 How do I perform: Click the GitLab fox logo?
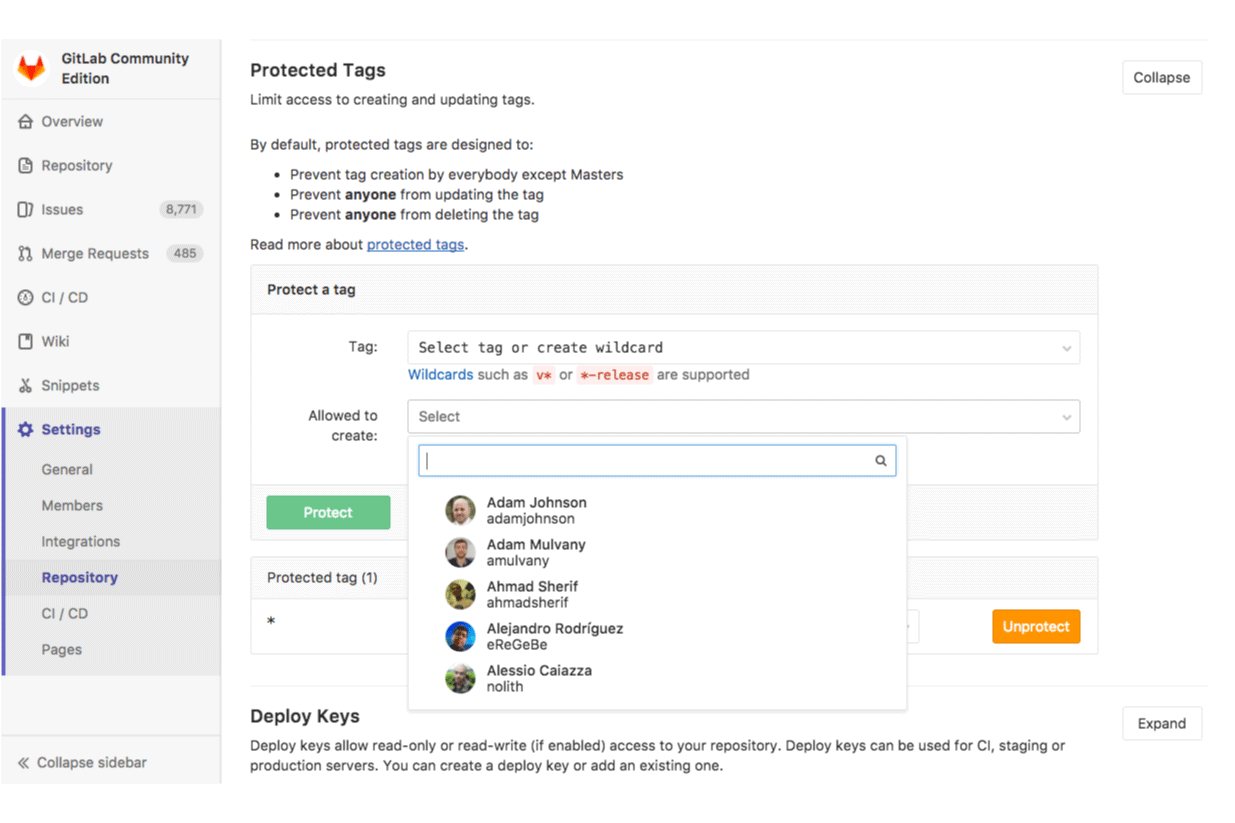[32, 68]
